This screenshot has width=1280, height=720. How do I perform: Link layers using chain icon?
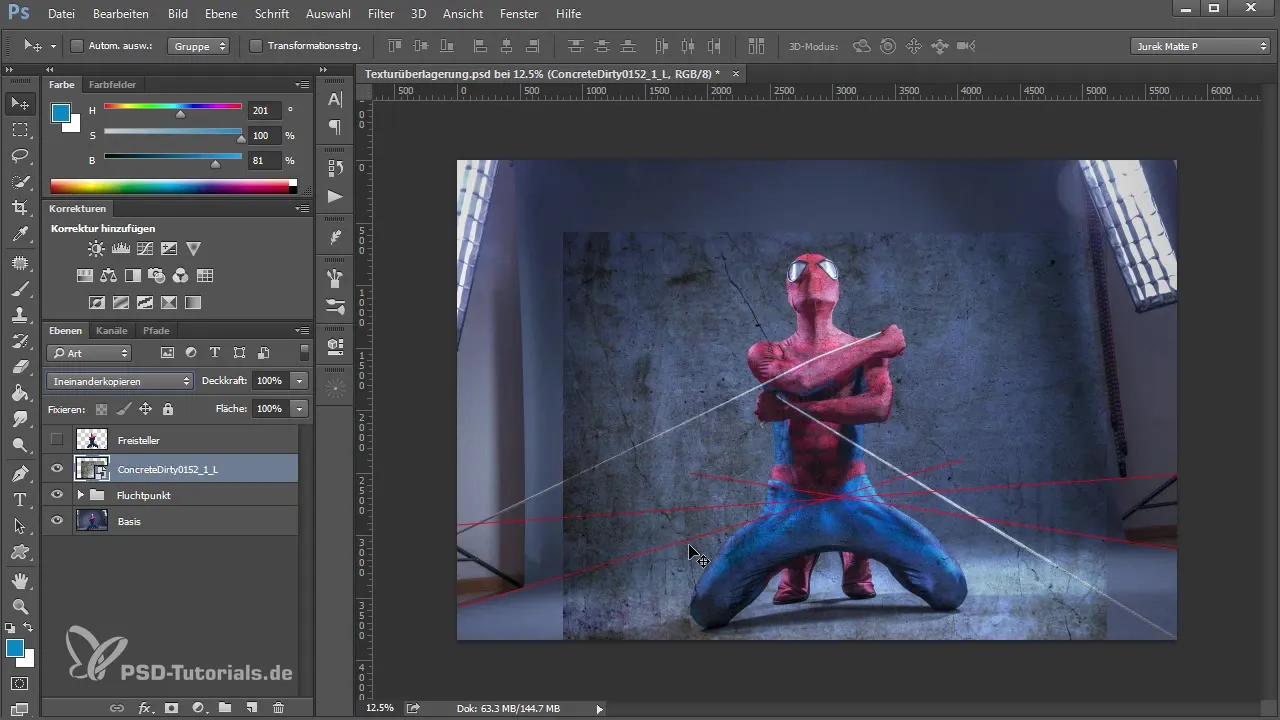(x=117, y=708)
